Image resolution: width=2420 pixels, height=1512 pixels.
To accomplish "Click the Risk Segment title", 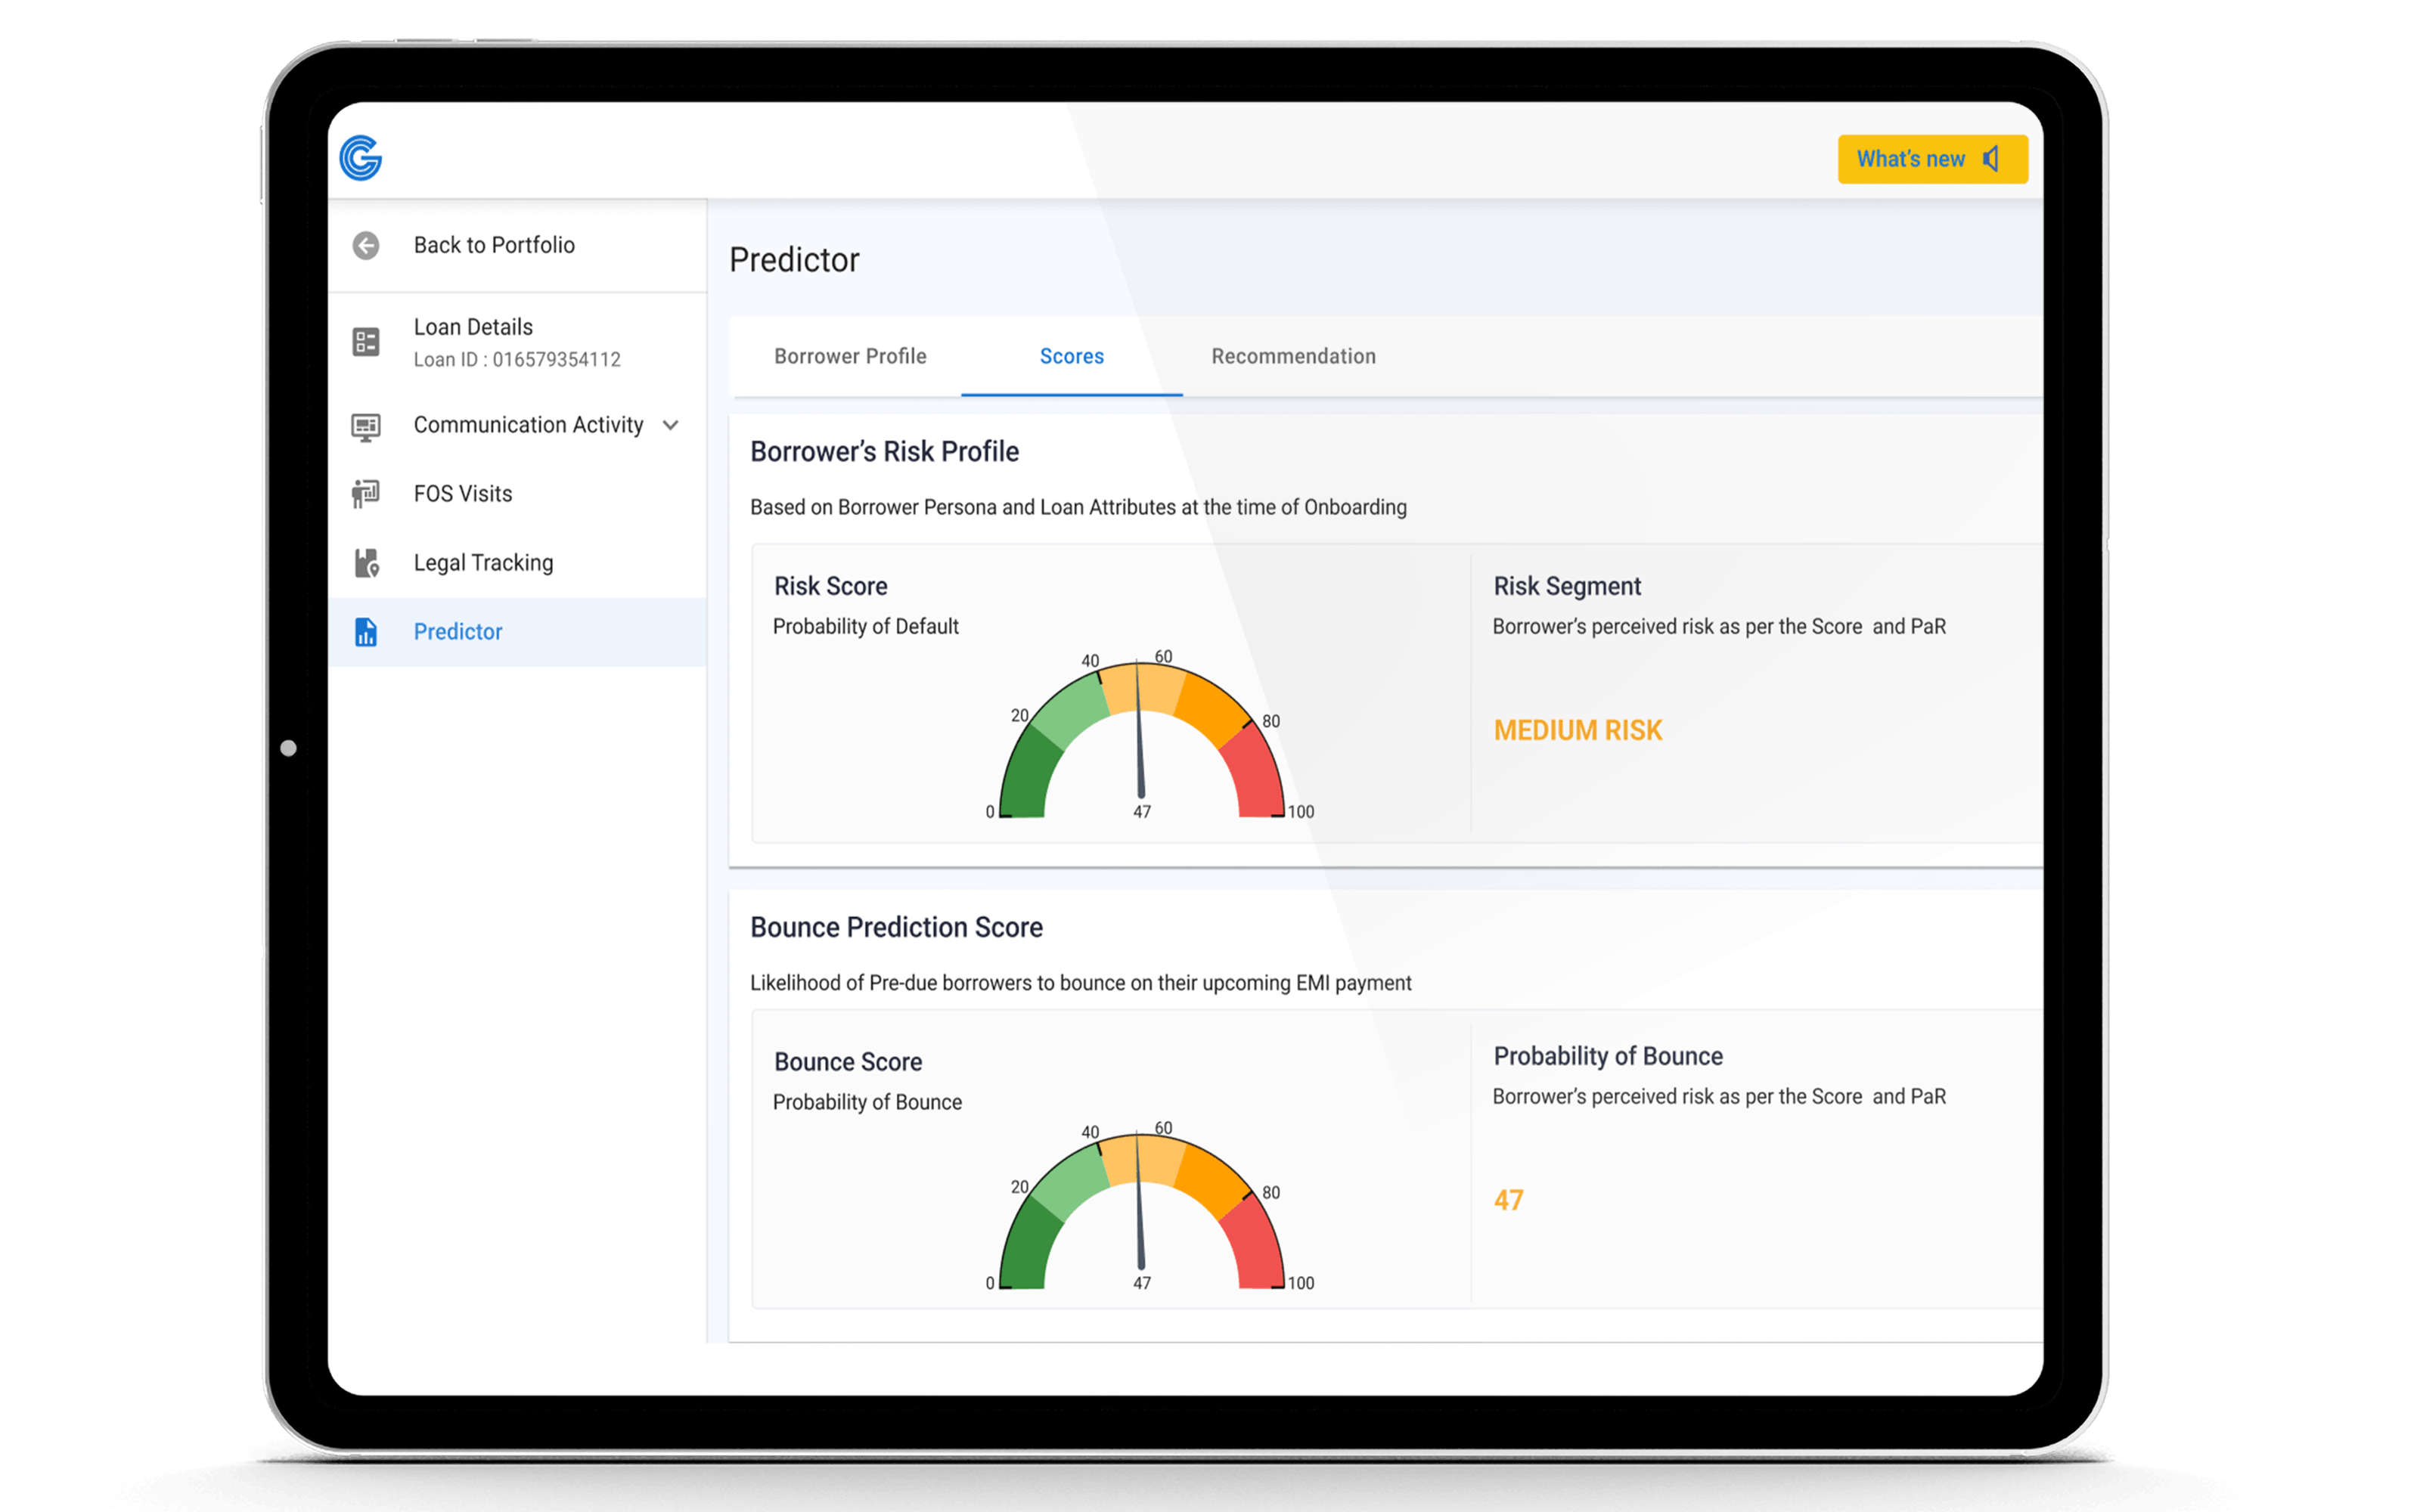I will 1567,587.
